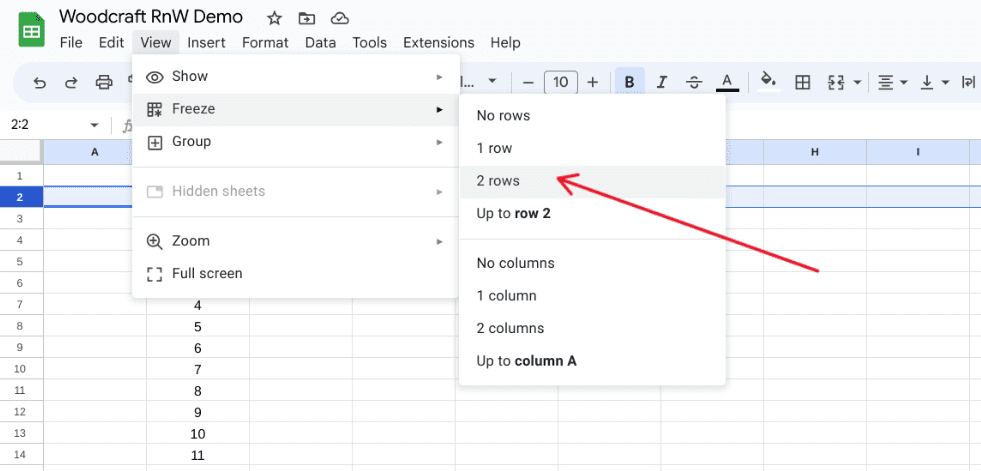This screenshot has height=471, width=981.
Task: Open the text color picker
Action: [x=727, y=82]
